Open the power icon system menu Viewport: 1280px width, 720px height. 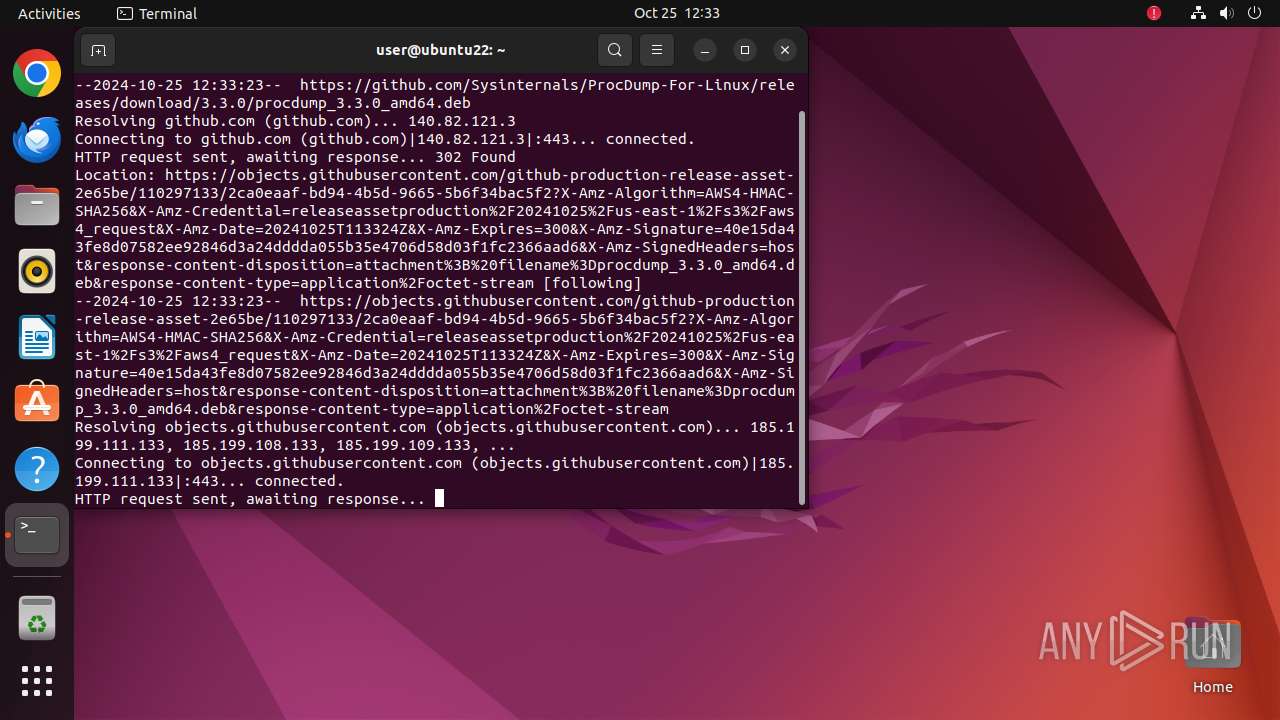tap(1255, 13)
